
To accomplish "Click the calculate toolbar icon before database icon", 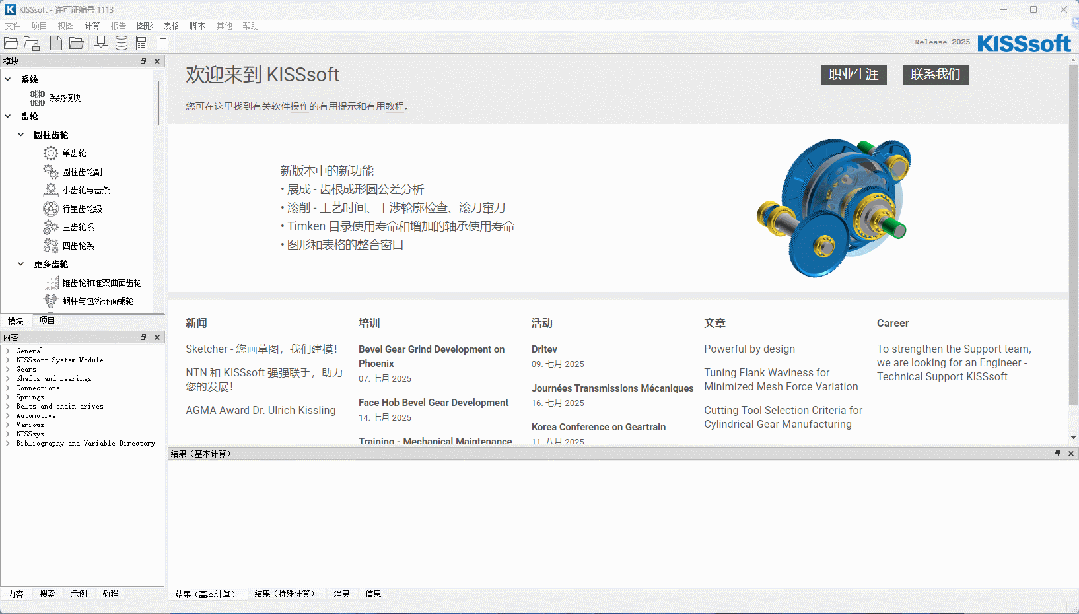I will coord(101,43).
